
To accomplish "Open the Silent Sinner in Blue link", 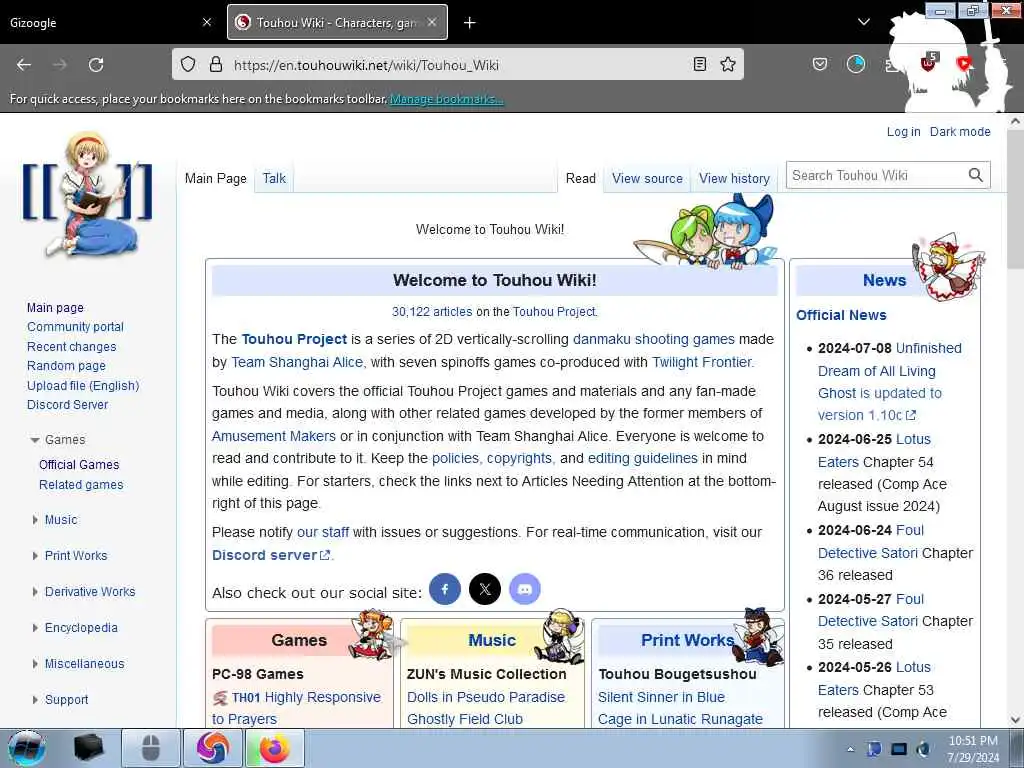I will point(661,697).
